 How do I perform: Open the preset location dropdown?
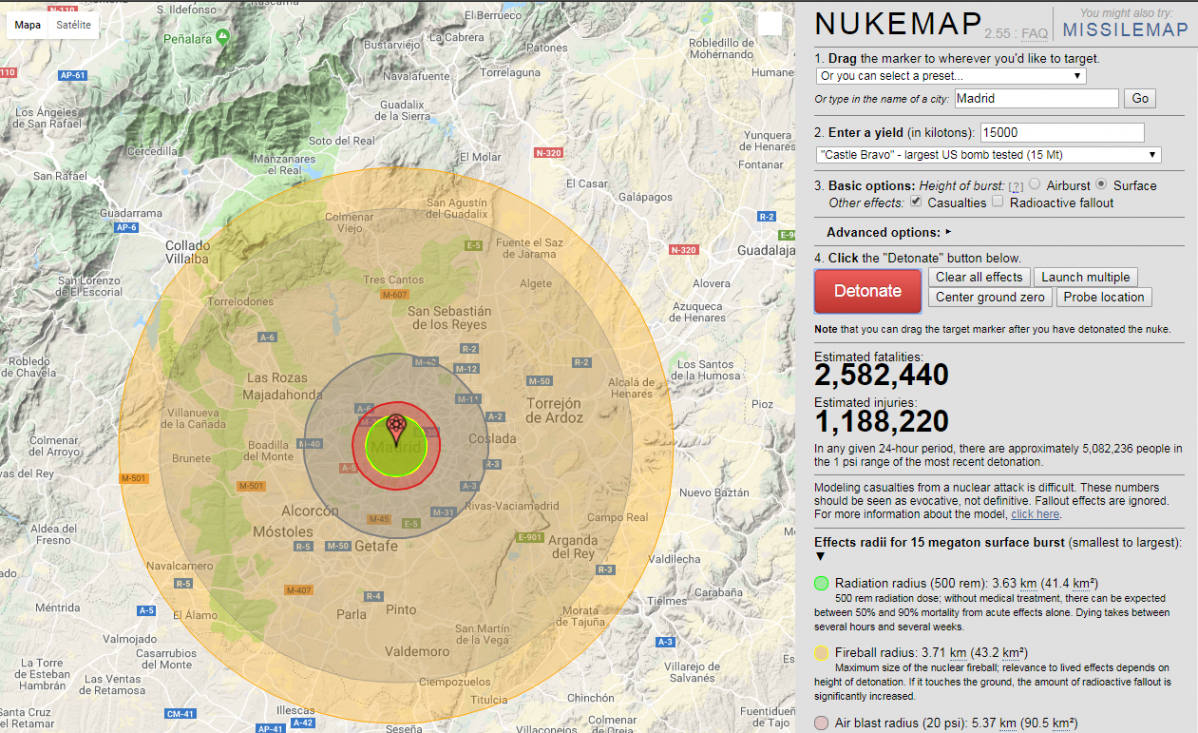tap(950, 76)
